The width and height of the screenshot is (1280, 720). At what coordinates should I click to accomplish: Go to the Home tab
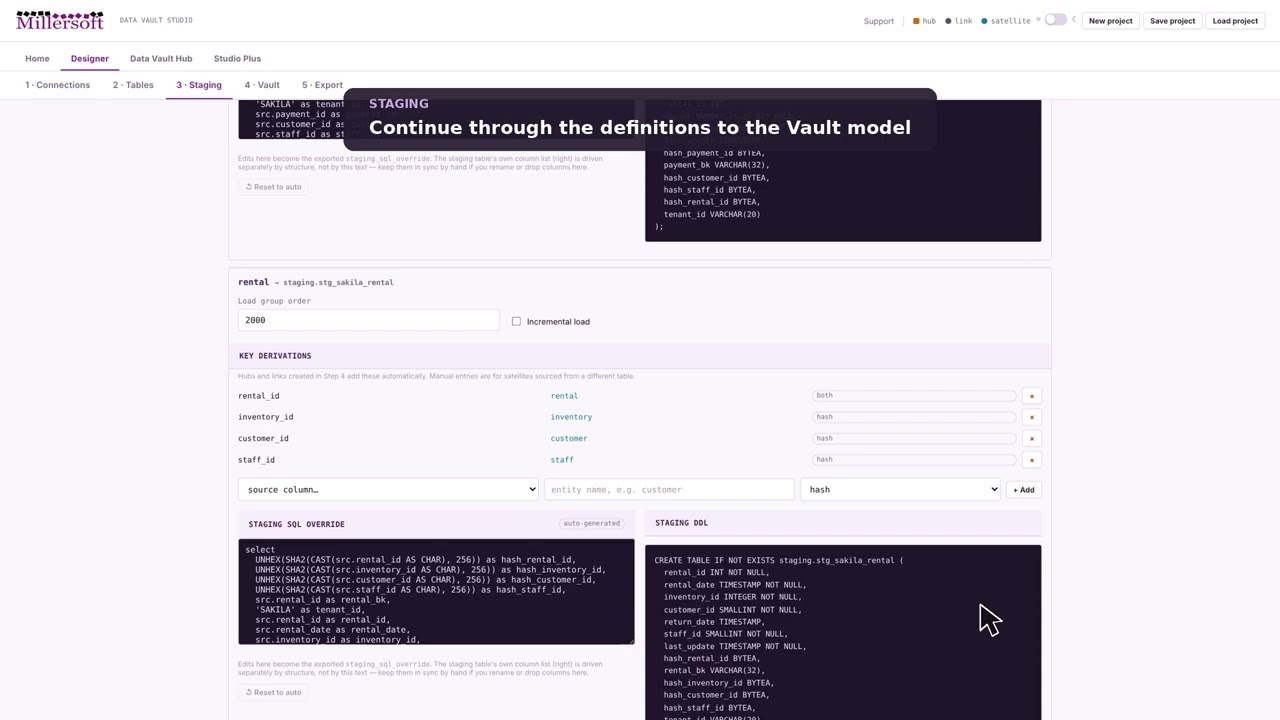[37, 59]
